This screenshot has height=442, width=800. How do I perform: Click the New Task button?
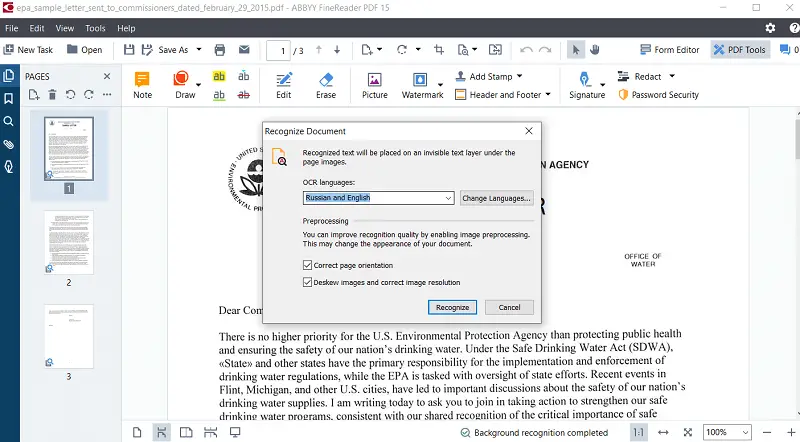(x=28, y=50)
